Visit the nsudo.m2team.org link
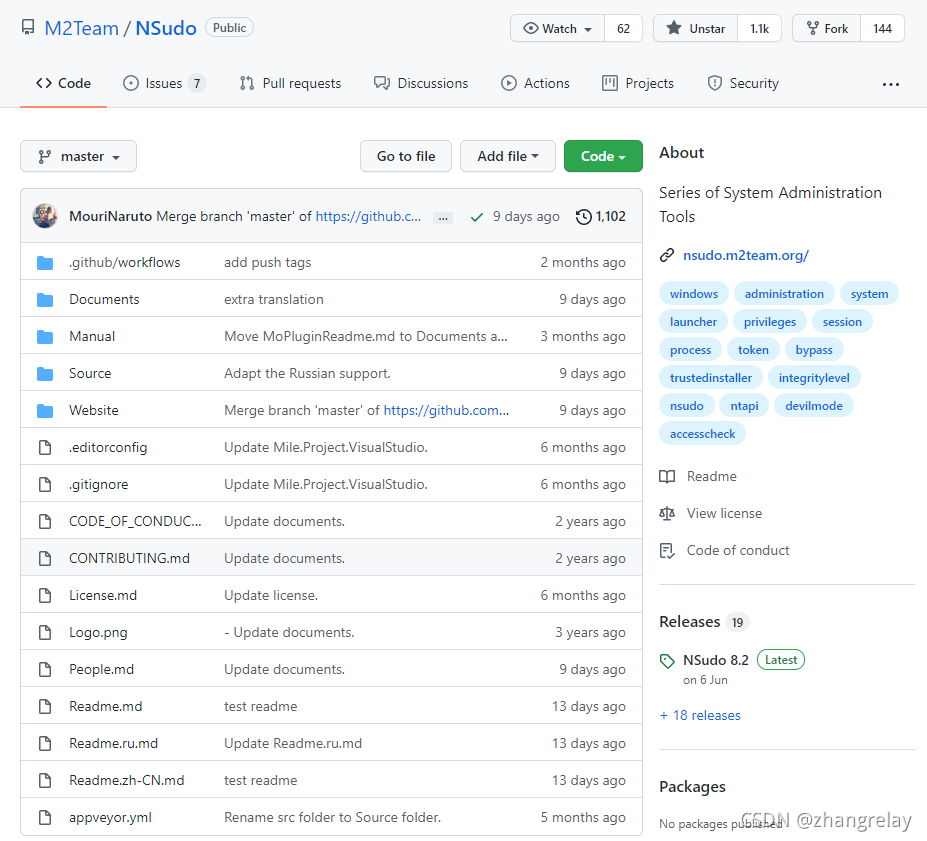Viewport: 927px width, 841px height. tap(746, 255)
